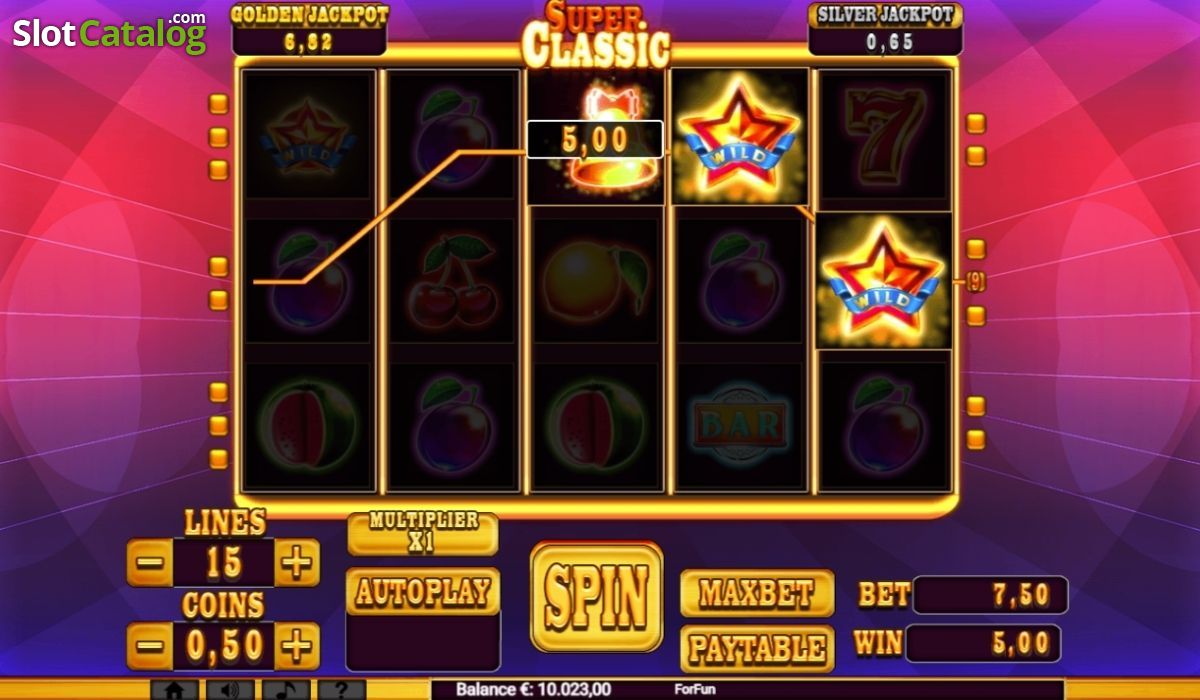This screenshot has height=700, width=1200.
Task: Mute the sound effects speaker icon
Action: 230,690
